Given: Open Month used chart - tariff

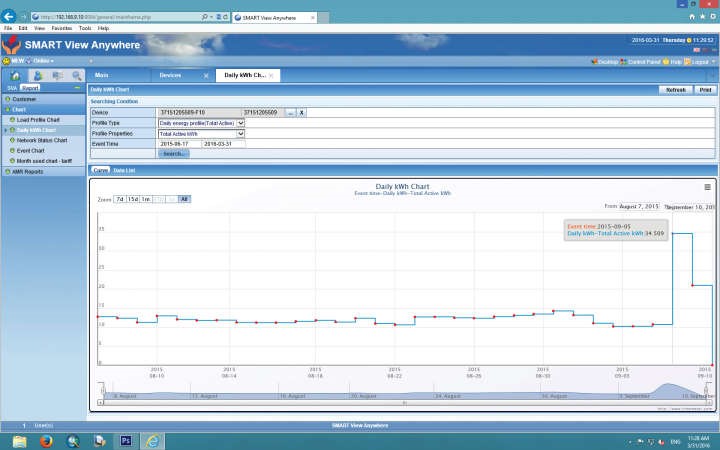Looking at the screenshot, I should coord(44,161).
